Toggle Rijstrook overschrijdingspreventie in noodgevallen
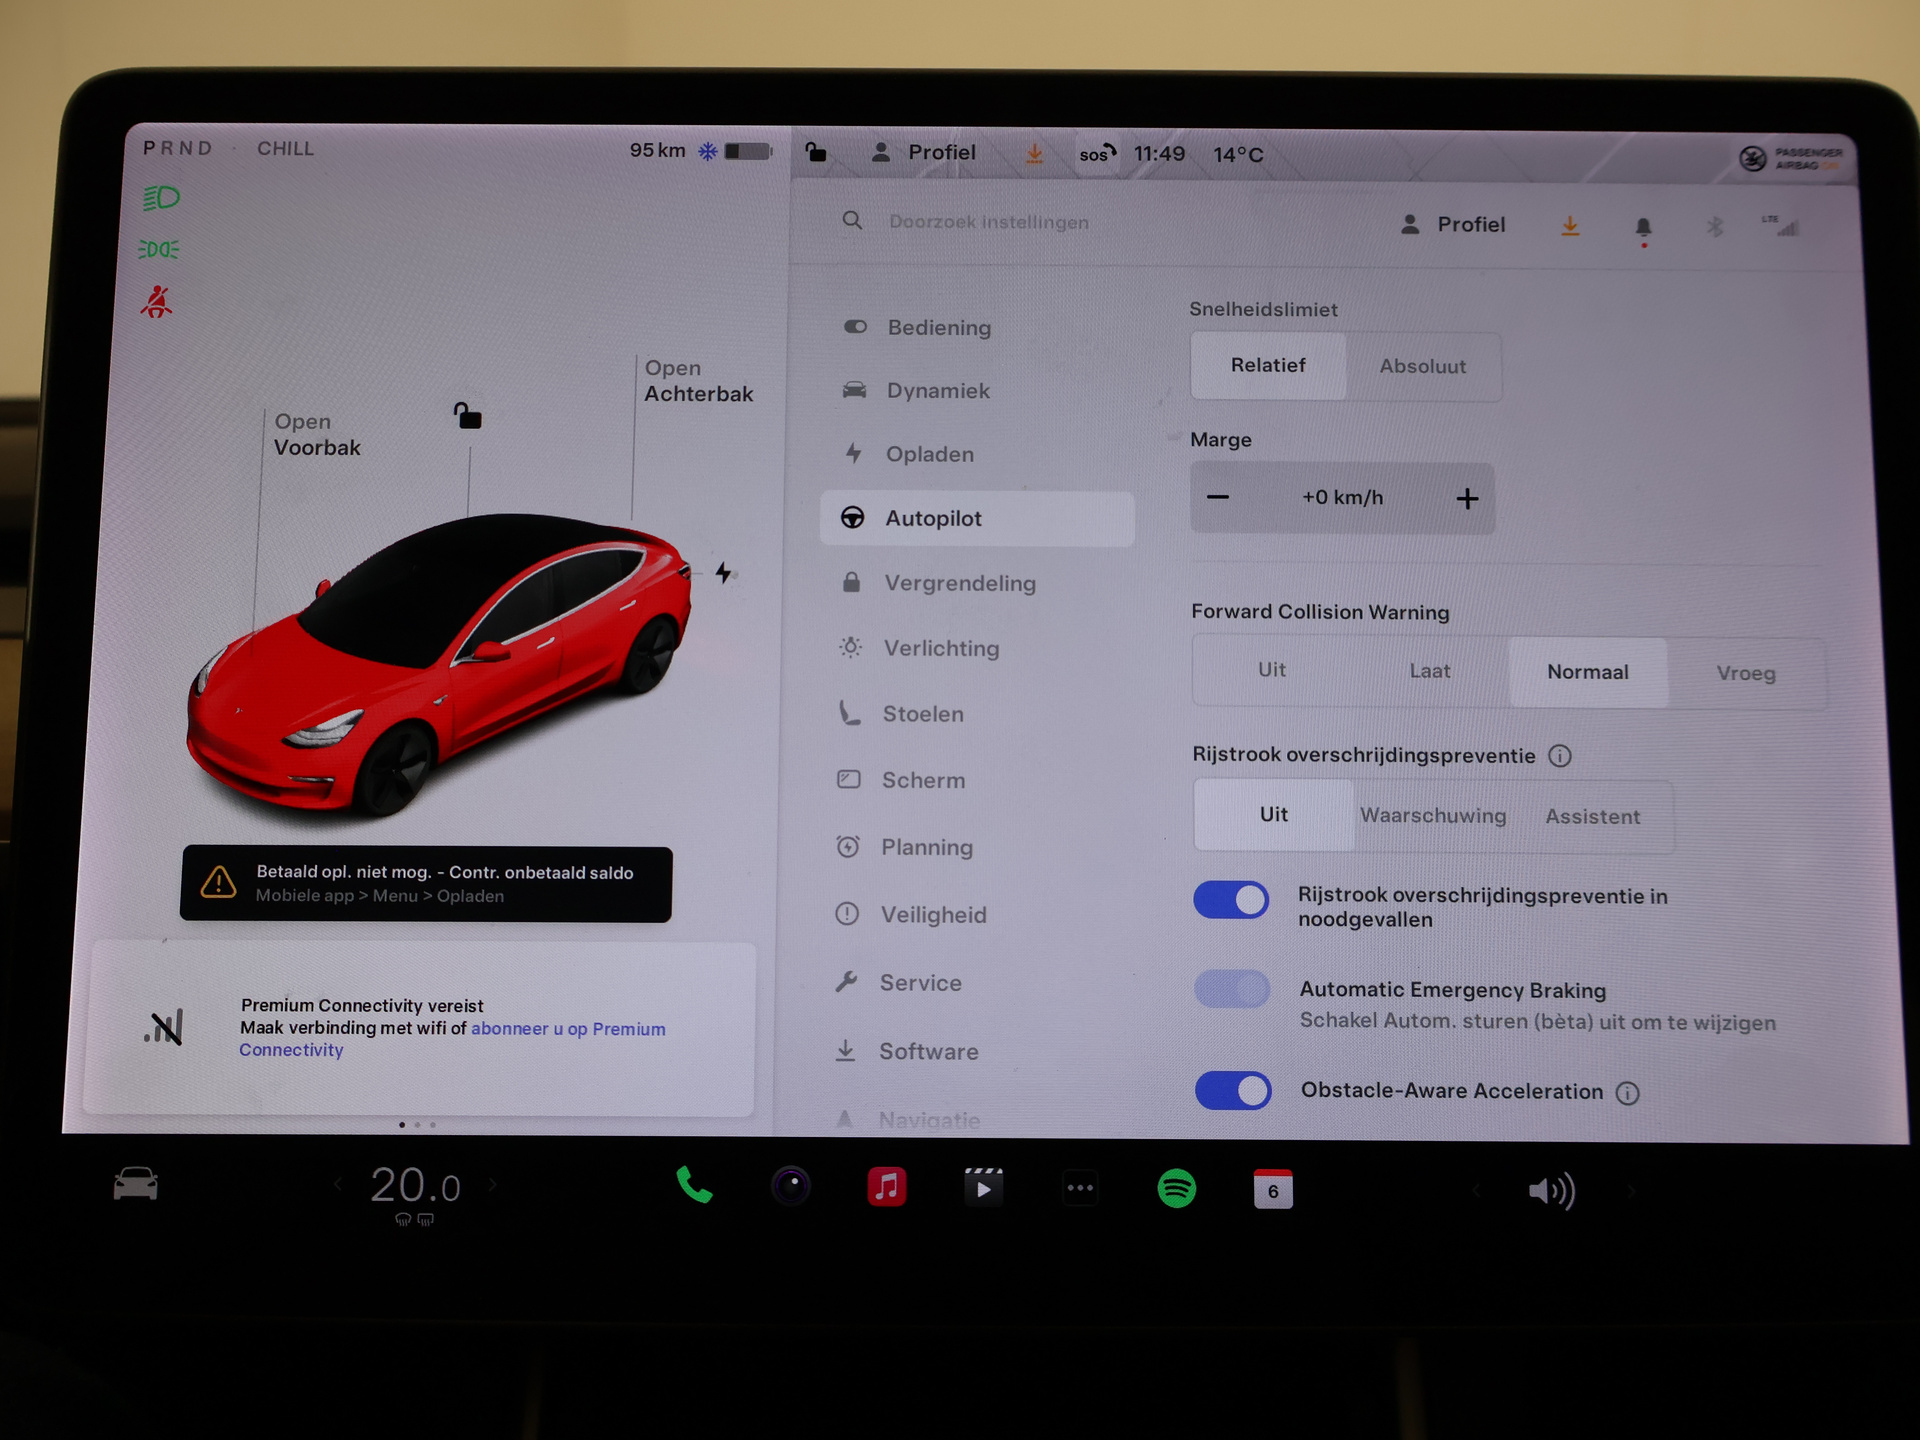This screenshot has width=1920, height=1440. (x=1231, y=900)
